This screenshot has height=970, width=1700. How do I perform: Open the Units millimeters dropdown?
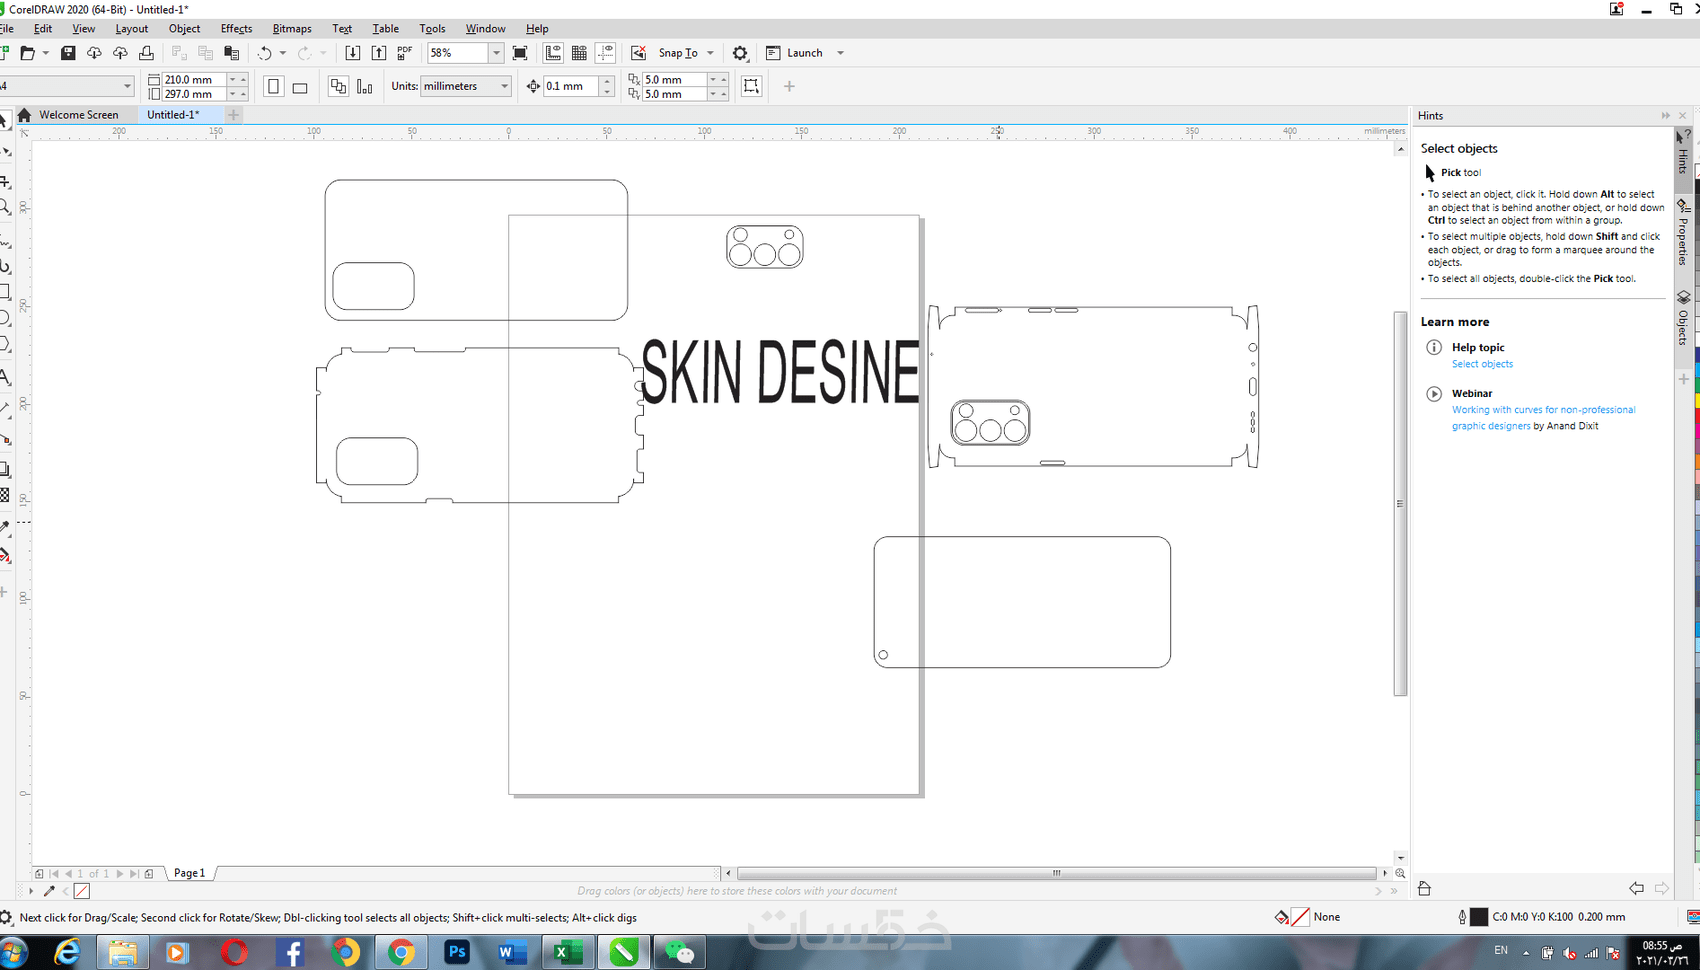point(504,87)
